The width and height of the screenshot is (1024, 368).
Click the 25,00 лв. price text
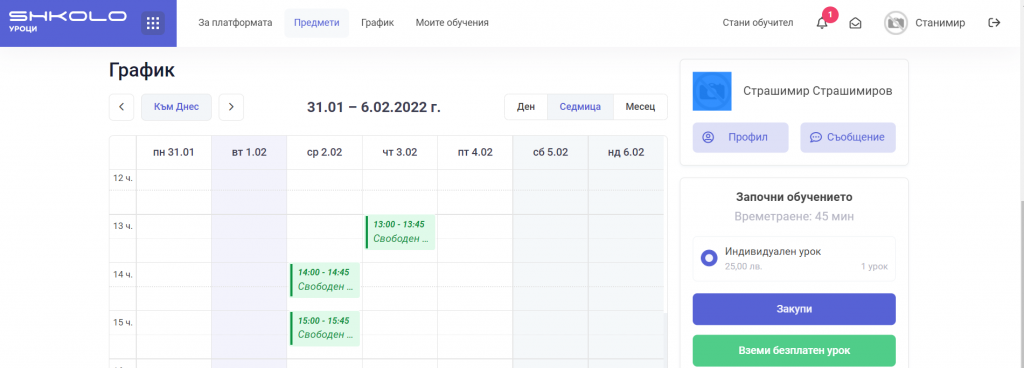click(x=744, y=267)
